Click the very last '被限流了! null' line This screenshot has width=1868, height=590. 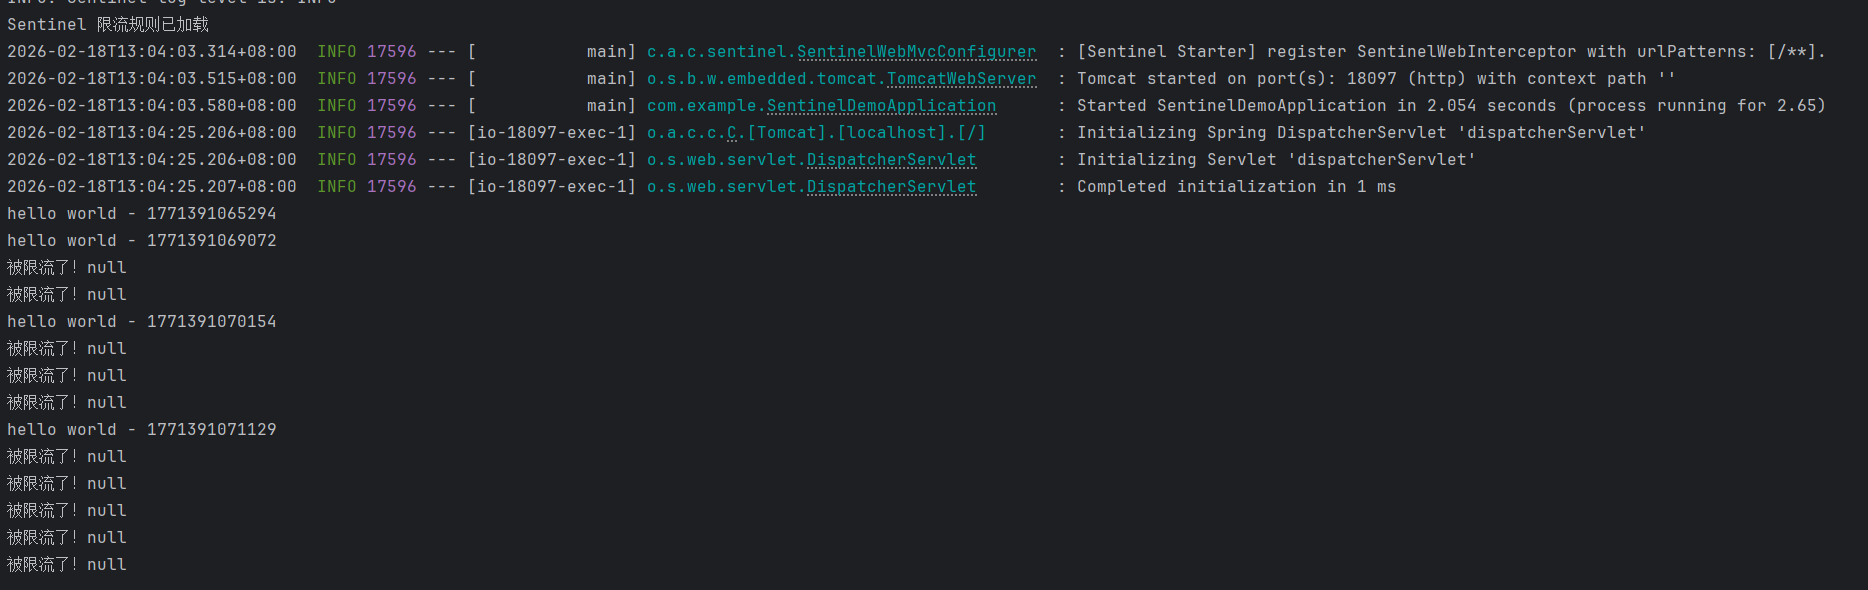click(x=67, y=565)
